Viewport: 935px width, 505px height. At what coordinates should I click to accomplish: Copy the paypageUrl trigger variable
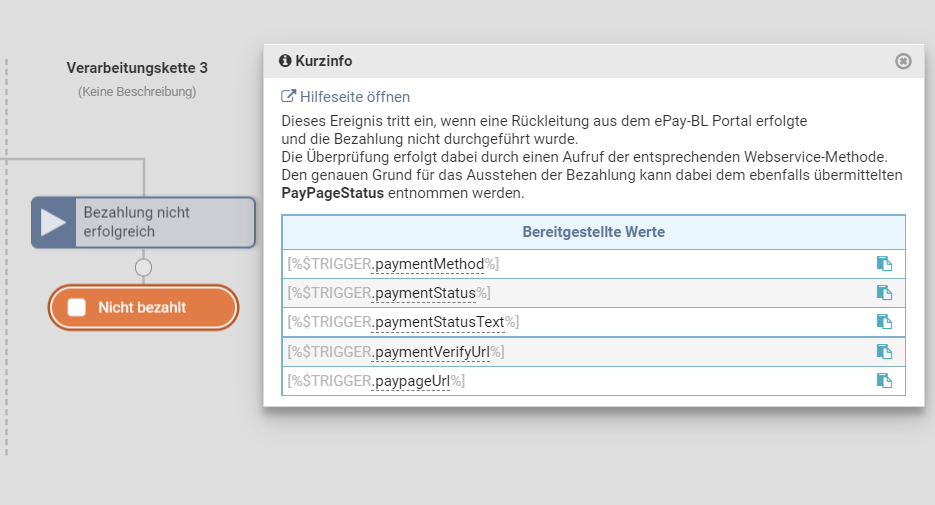(884, 381)
